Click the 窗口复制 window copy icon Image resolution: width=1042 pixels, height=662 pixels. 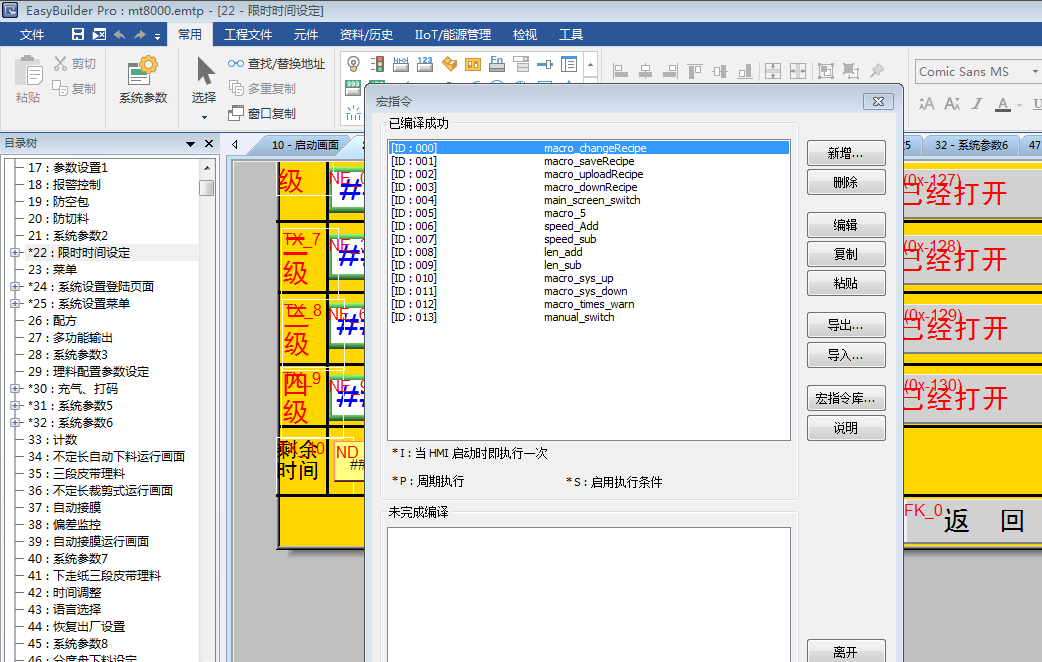coord(237,114)
